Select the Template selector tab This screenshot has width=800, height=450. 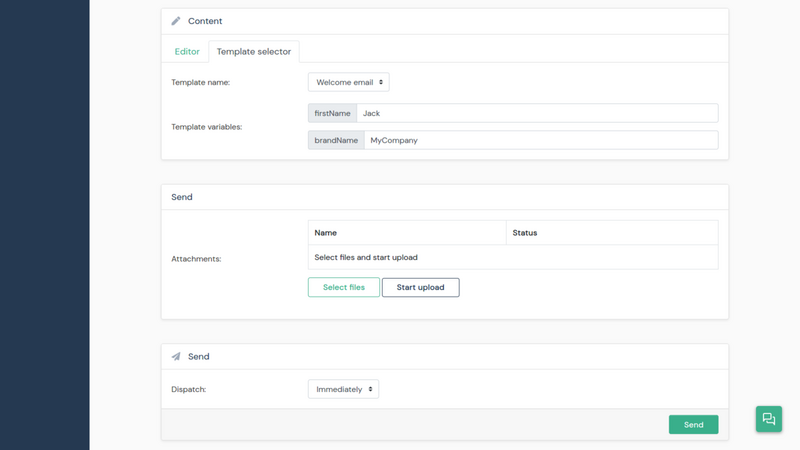pos(254,52)
